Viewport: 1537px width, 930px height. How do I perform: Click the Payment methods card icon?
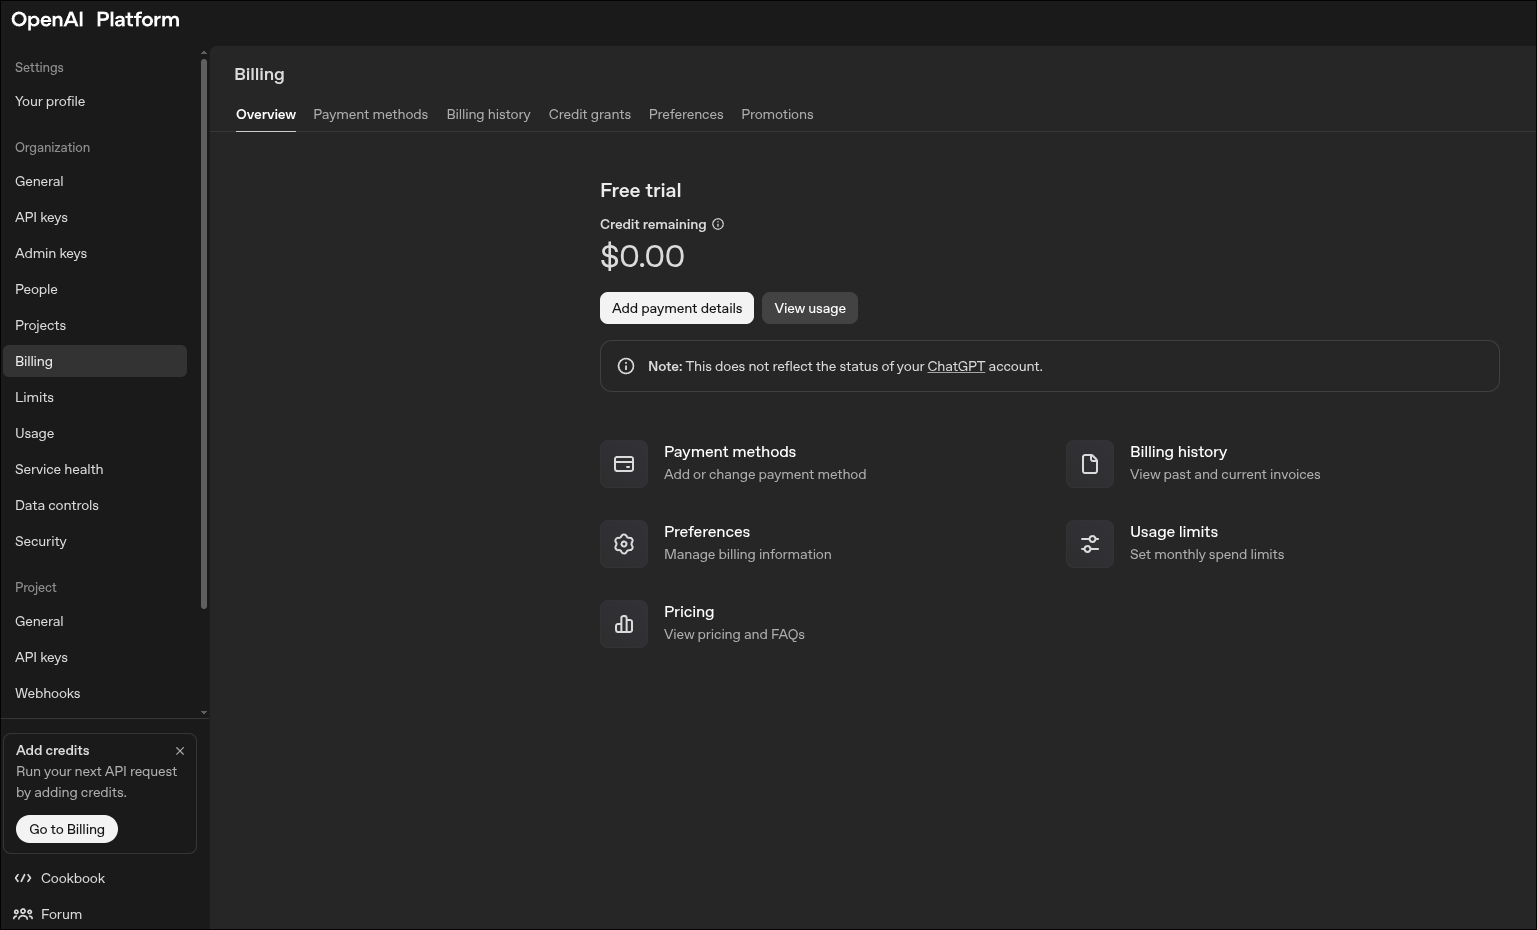click(623, 463)
